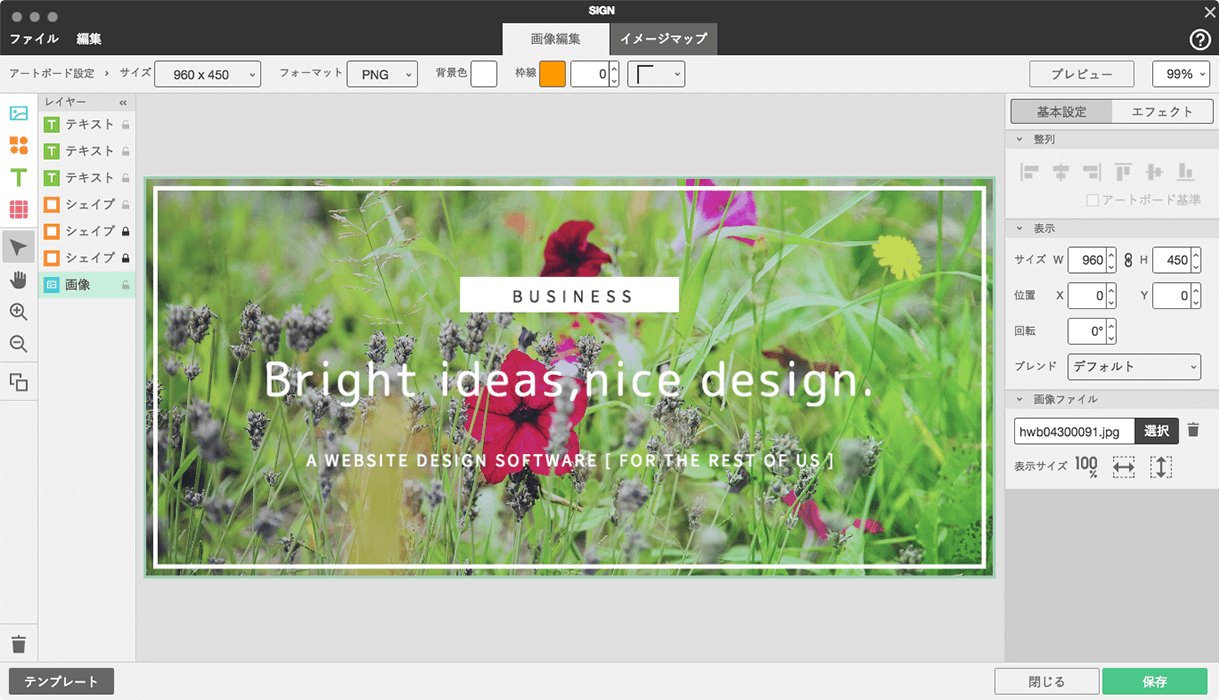Open the ブレンド デフォルト dropdown
The image size is (1220, 700).
coord(1134,367)
